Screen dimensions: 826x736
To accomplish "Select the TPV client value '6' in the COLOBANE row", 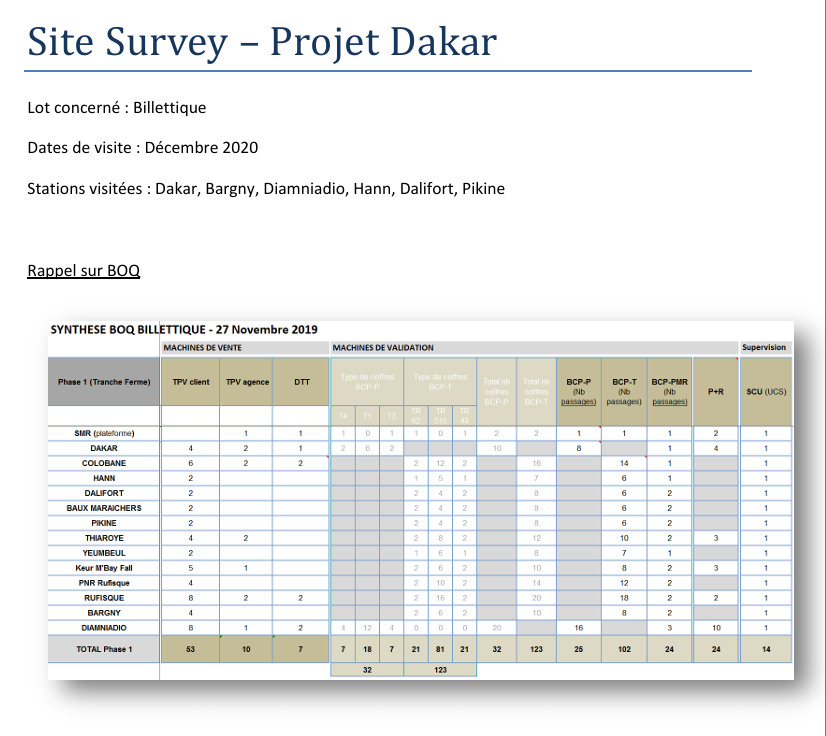I will click(191, 463).
